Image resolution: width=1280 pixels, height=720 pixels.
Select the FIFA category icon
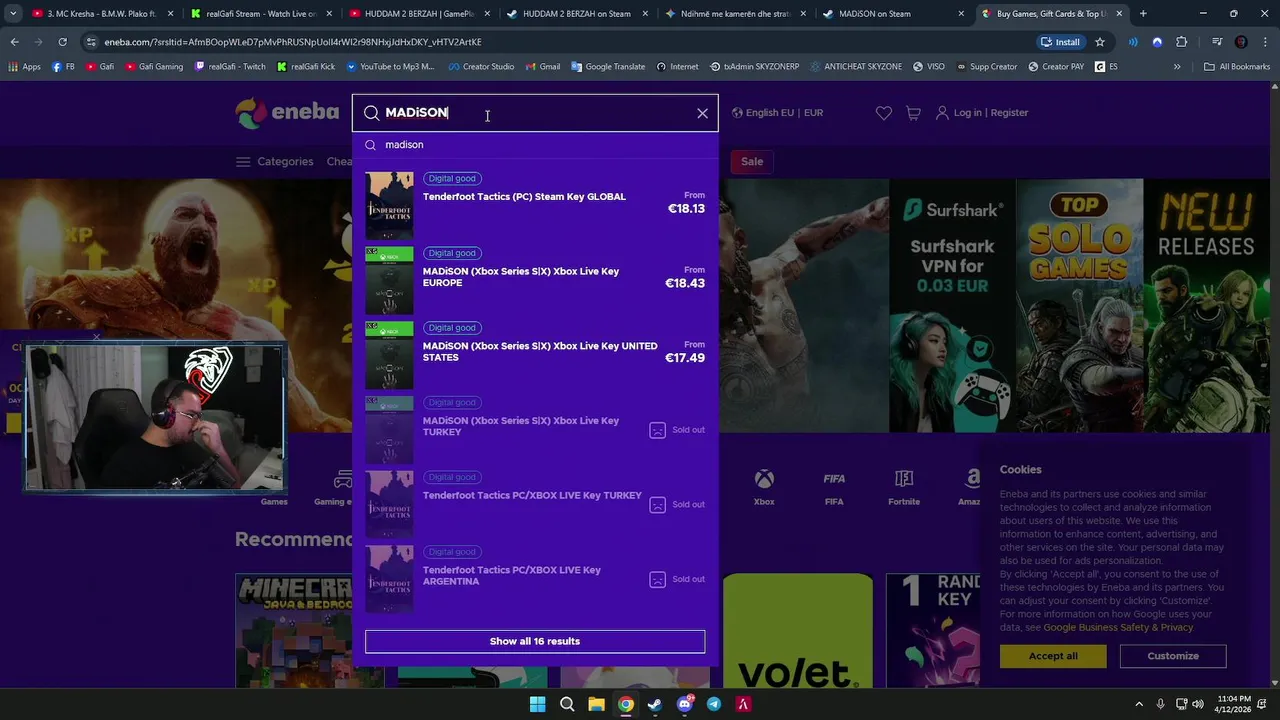click(834, 487)
